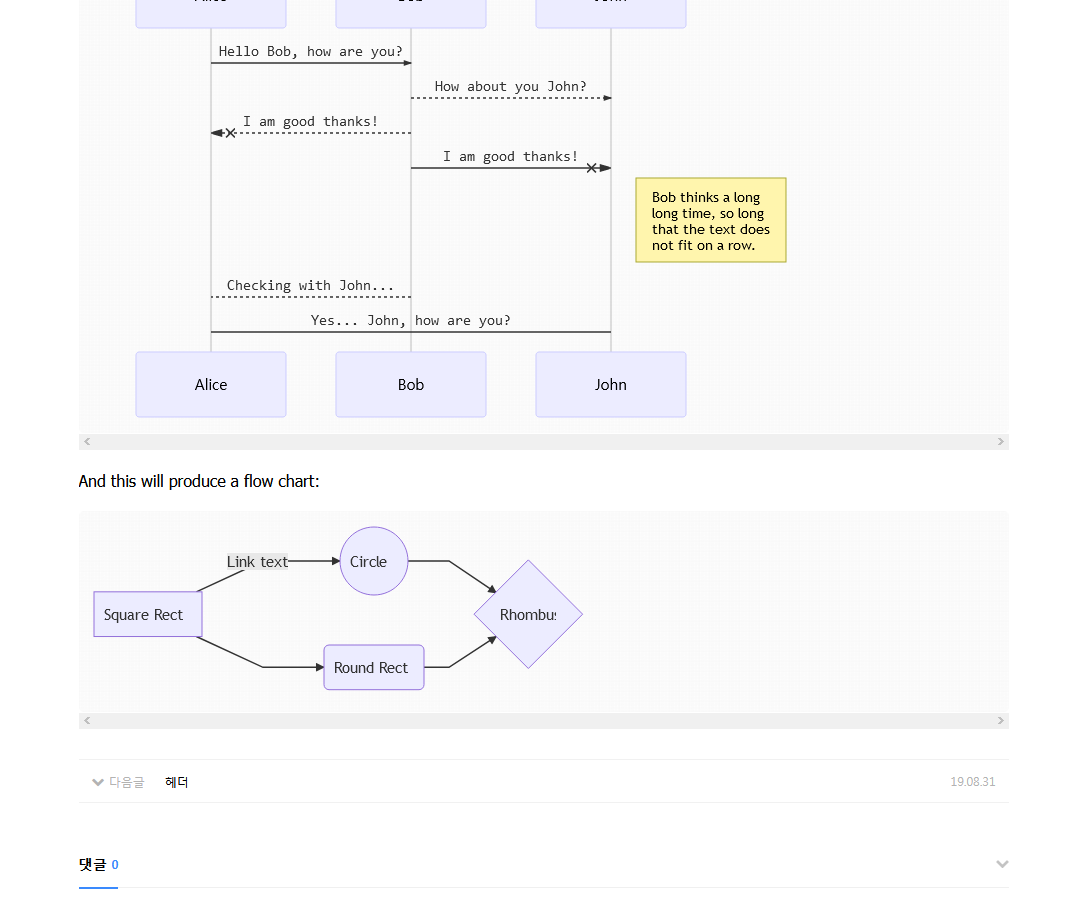Image resolution: width=1067 pixels, height=911 pixels.
Task: Click the Link text edge label
Action: pyautogui.click(x=257, y=561)
